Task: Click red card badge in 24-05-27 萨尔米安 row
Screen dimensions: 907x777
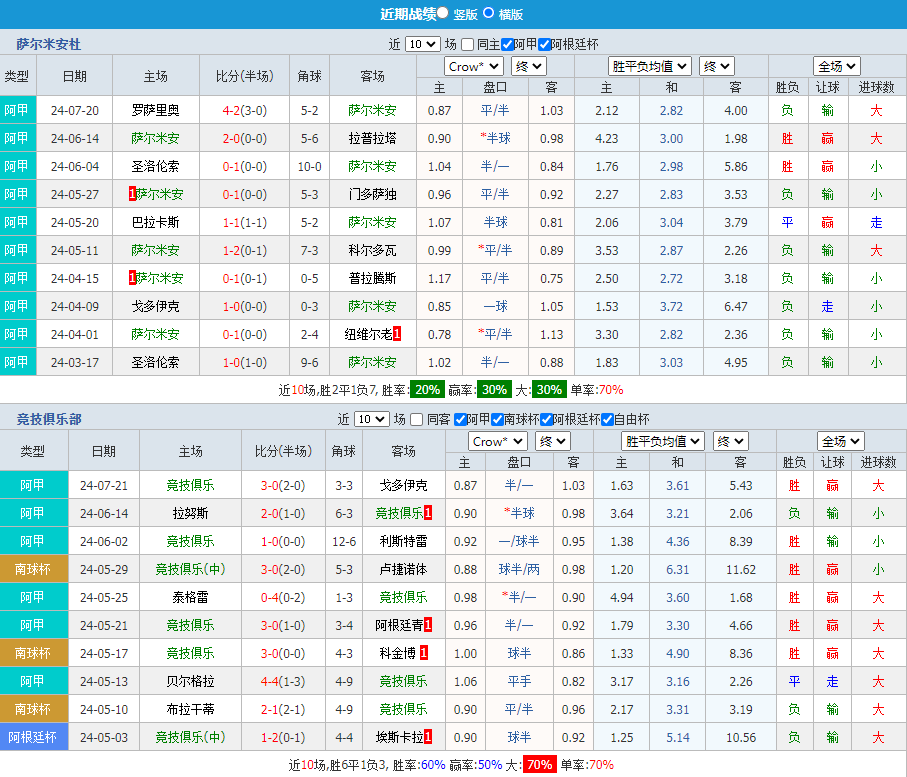Action: (132, 194)
